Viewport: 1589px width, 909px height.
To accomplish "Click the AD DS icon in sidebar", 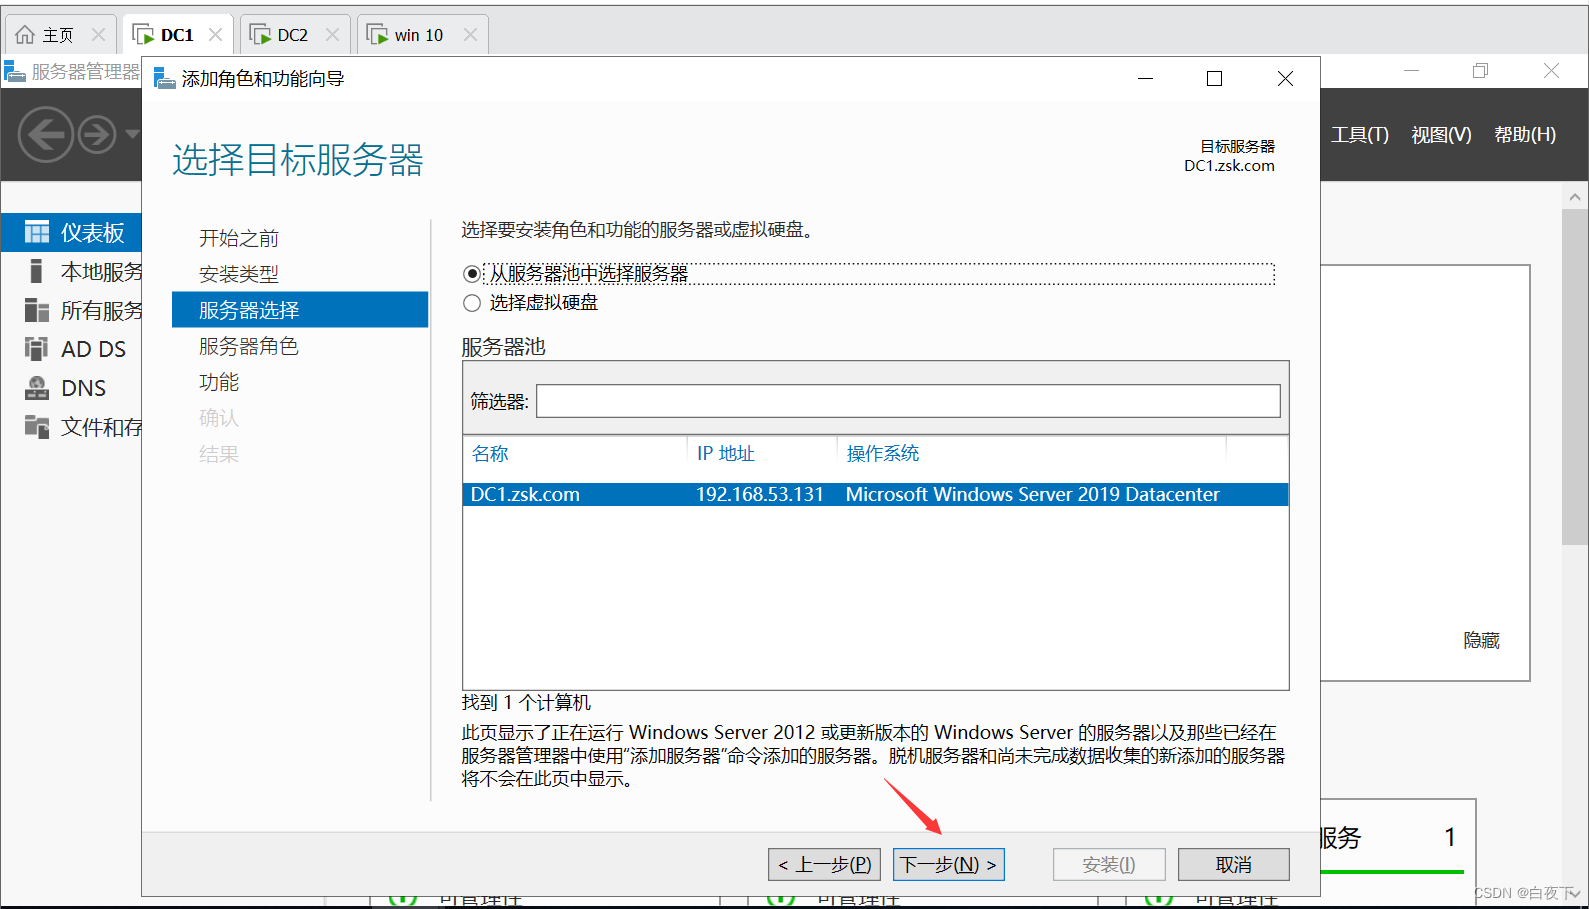I will [x=37, y=349].
